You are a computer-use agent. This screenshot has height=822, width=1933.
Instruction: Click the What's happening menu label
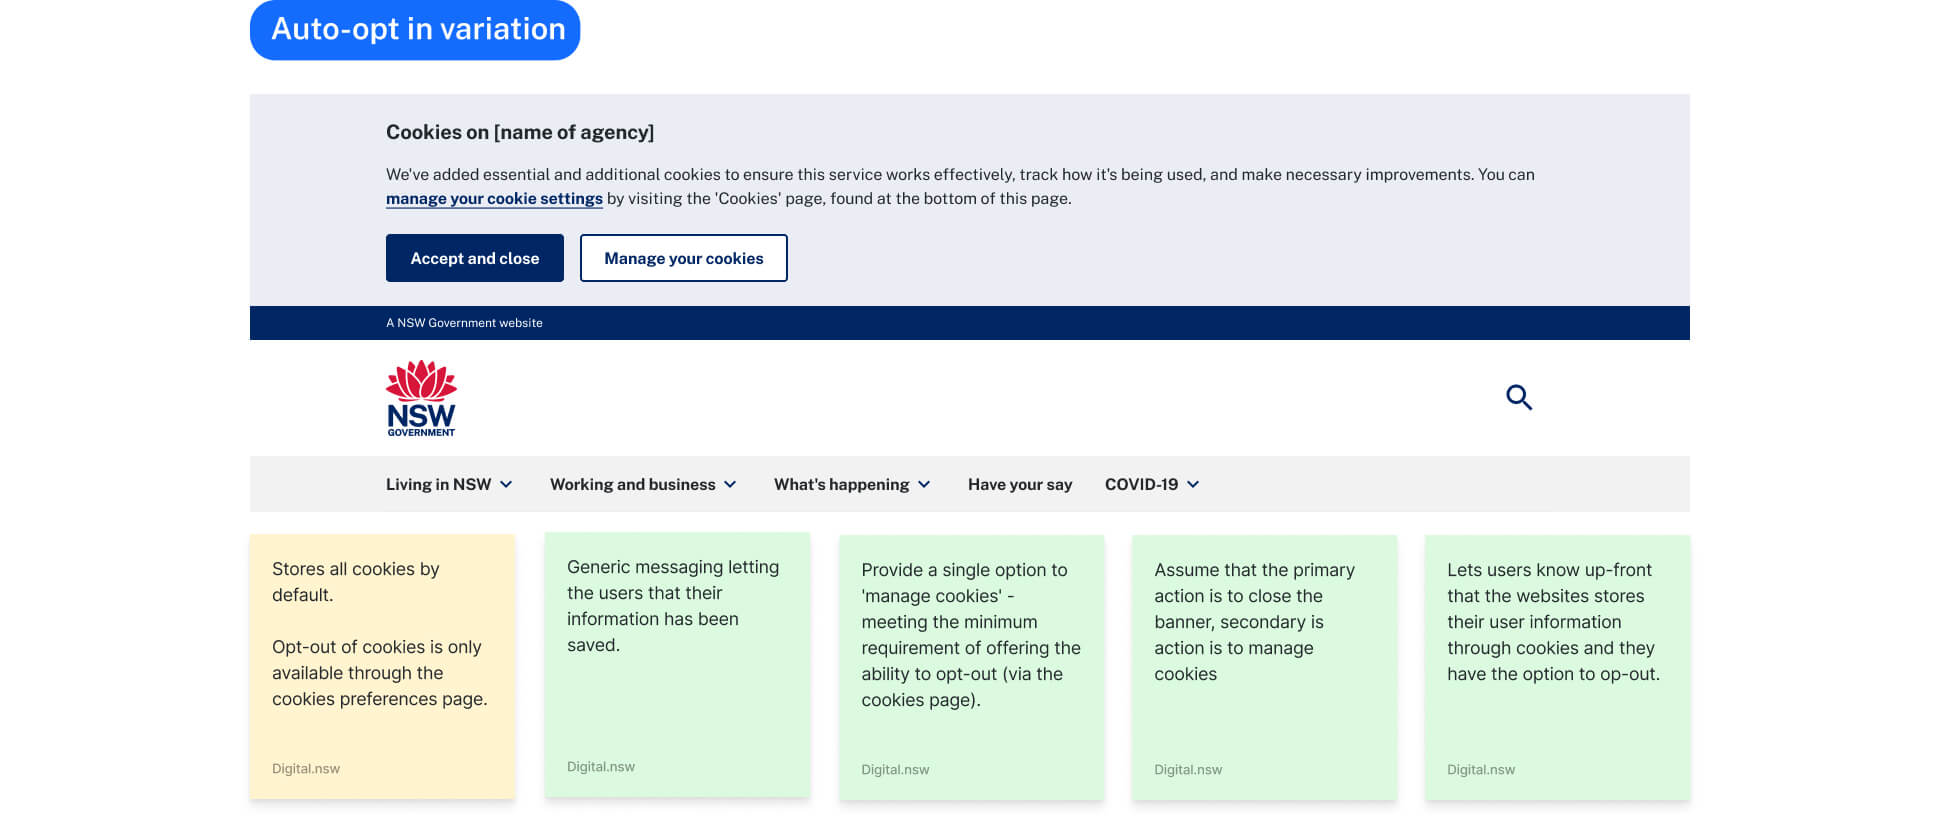(x=841, y=485)
